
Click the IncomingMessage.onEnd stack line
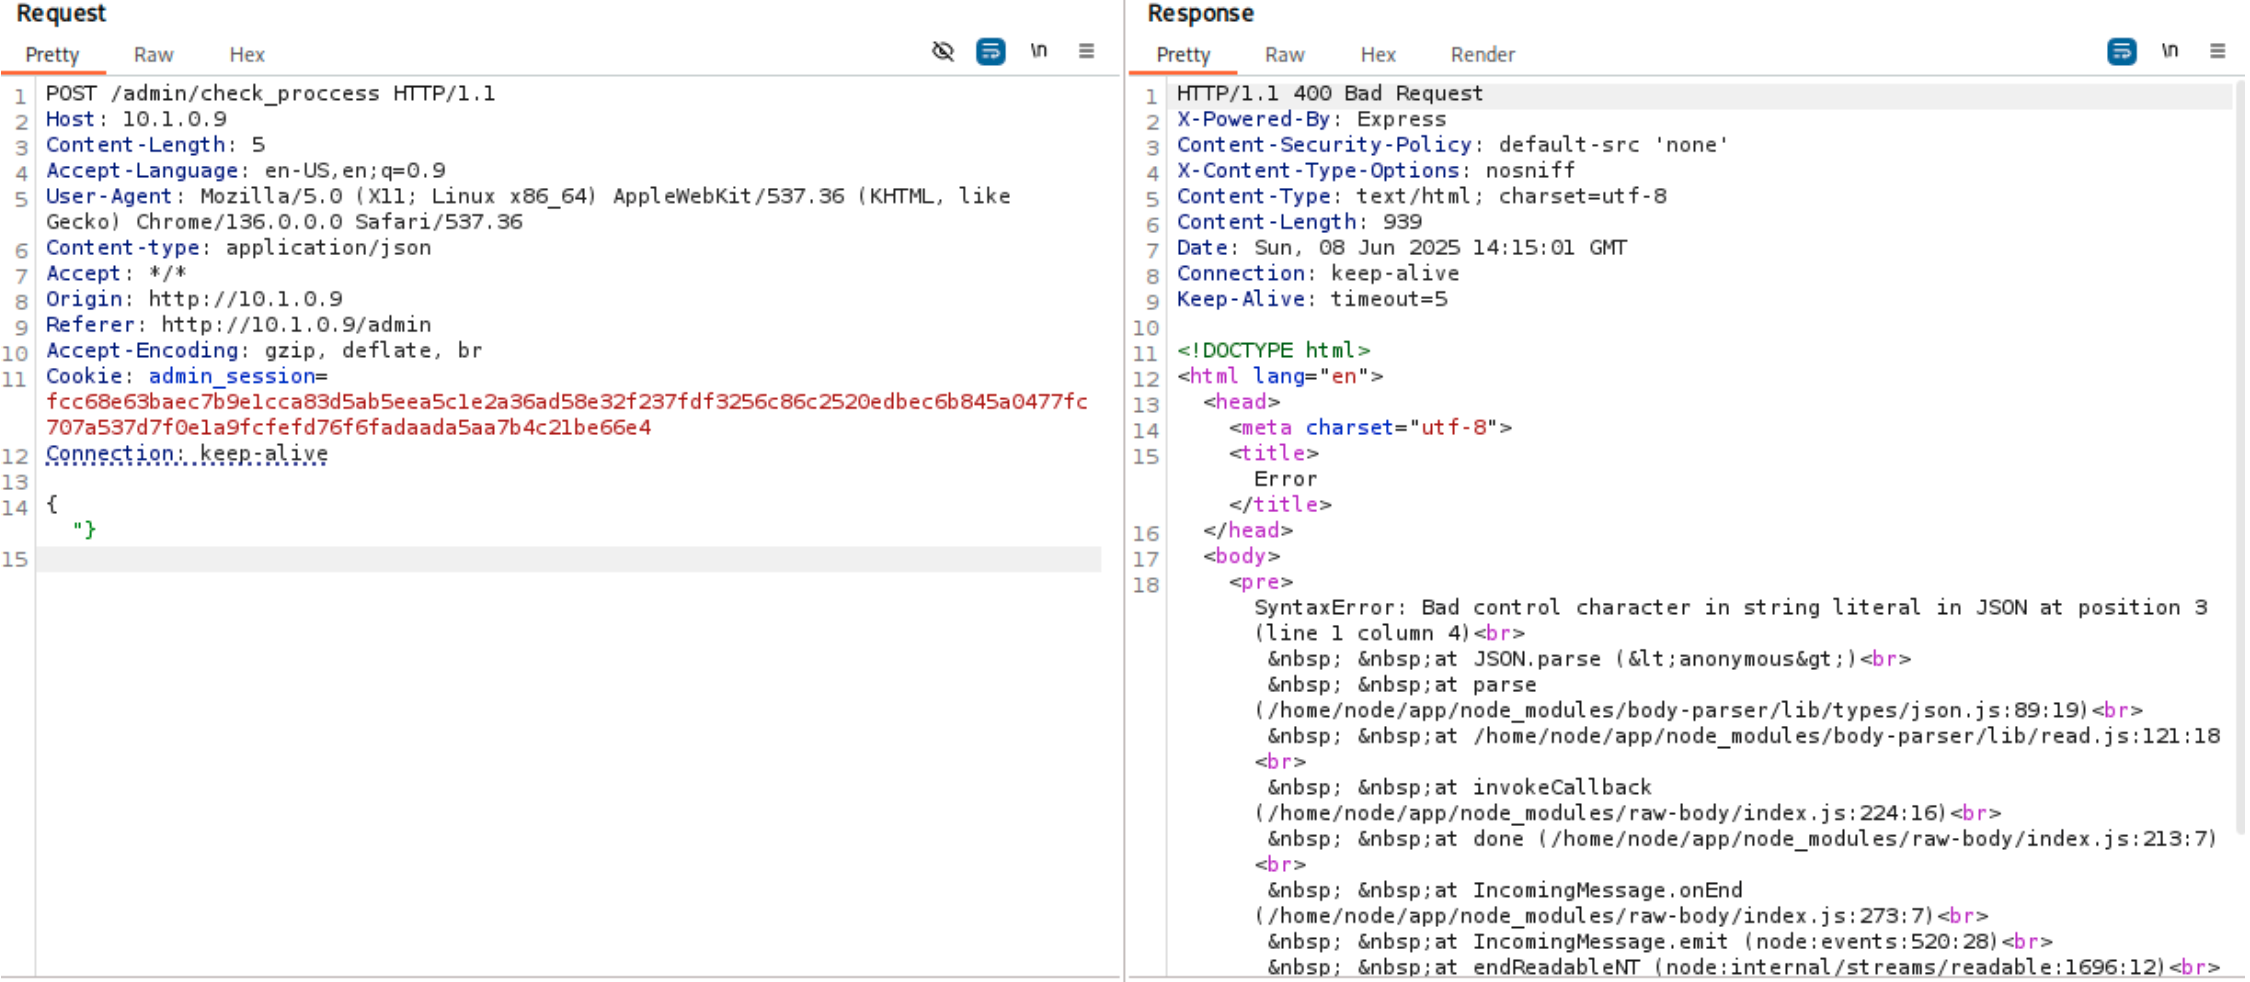[1505, 890]
